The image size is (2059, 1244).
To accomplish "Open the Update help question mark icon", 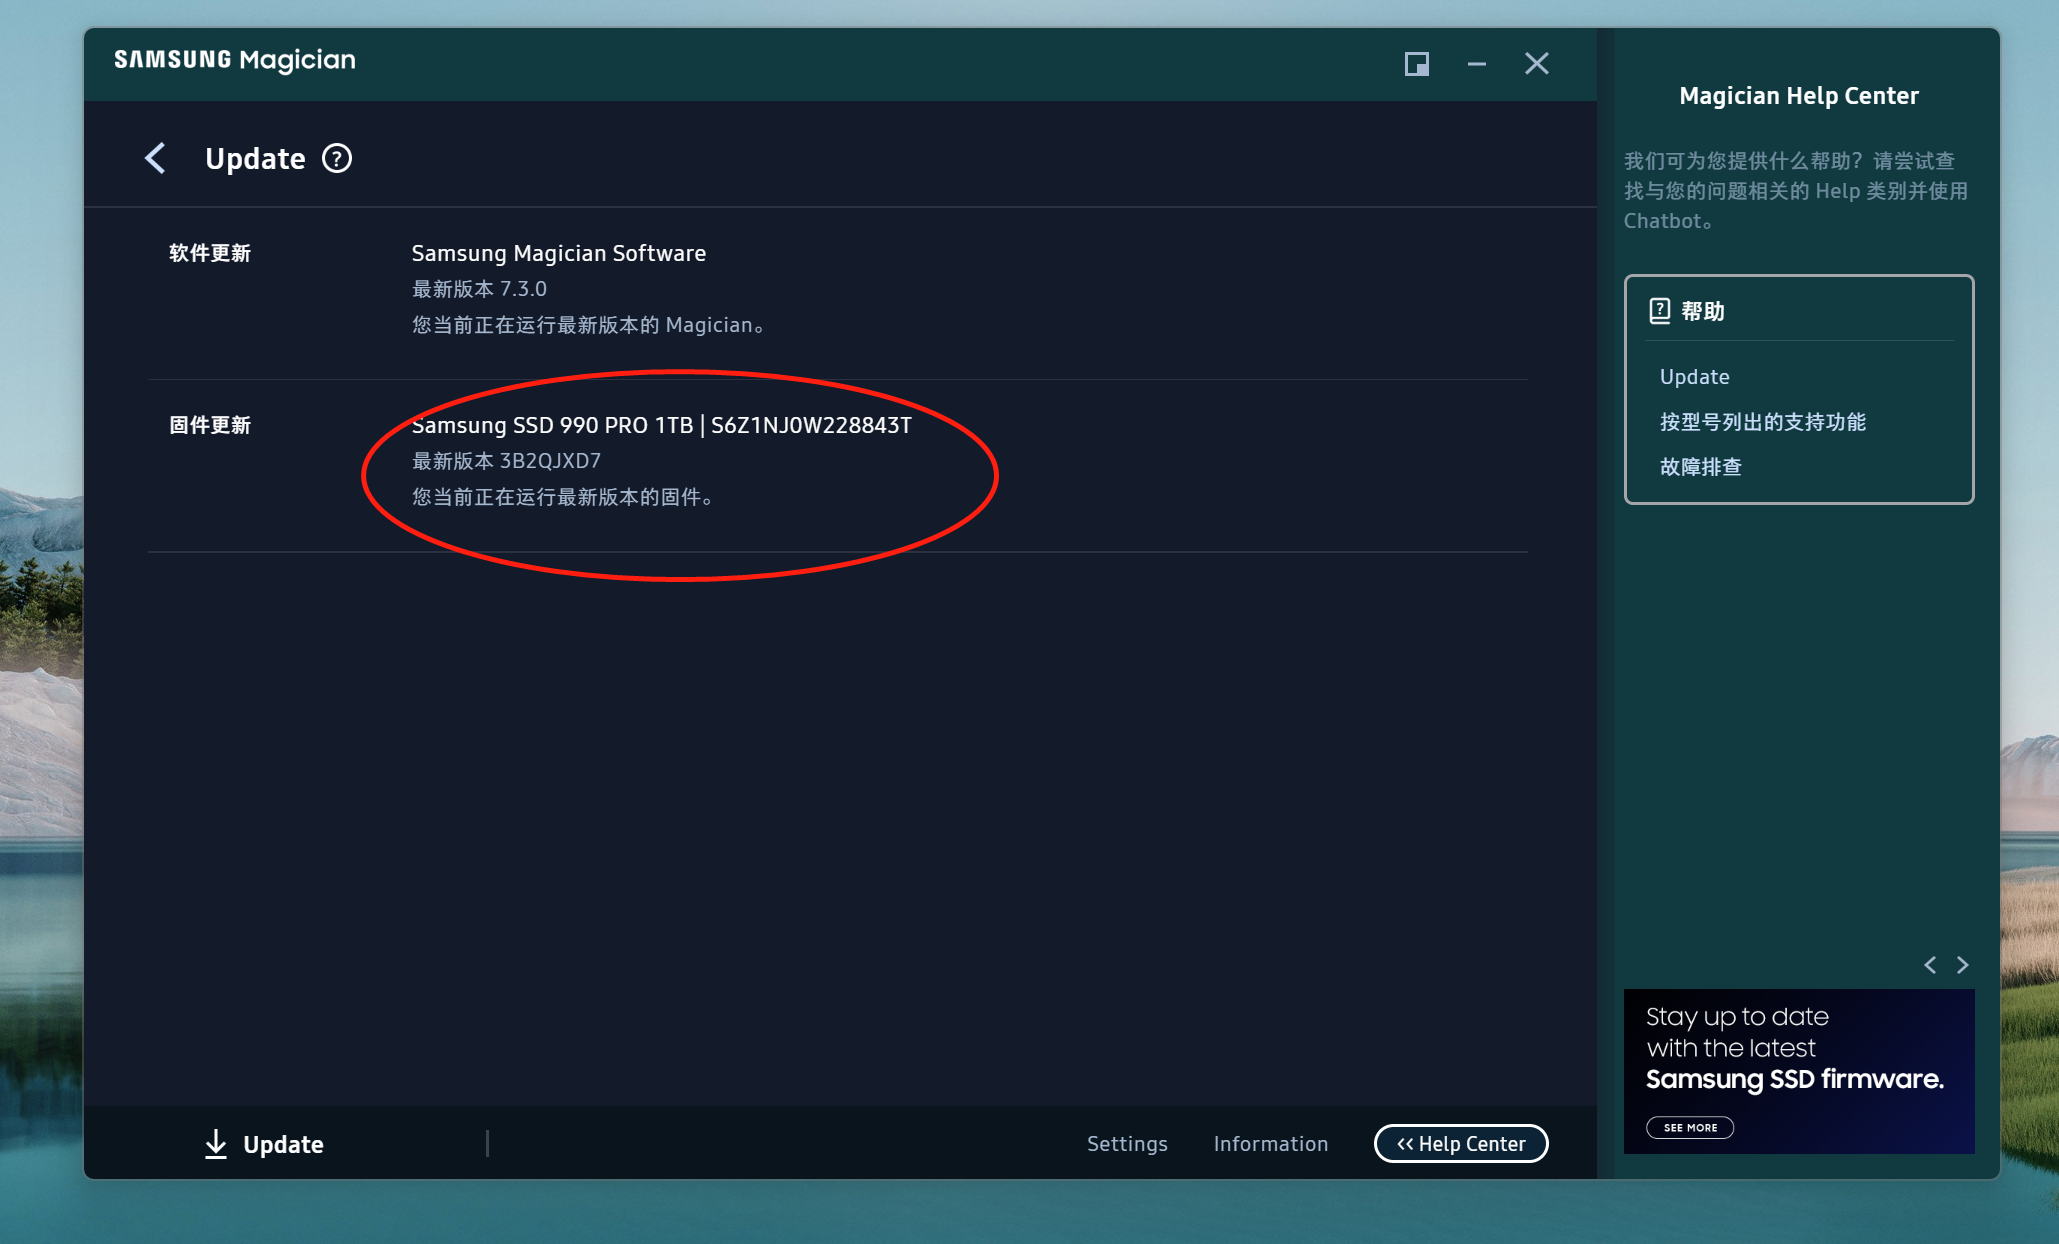I will pos(337,158).
